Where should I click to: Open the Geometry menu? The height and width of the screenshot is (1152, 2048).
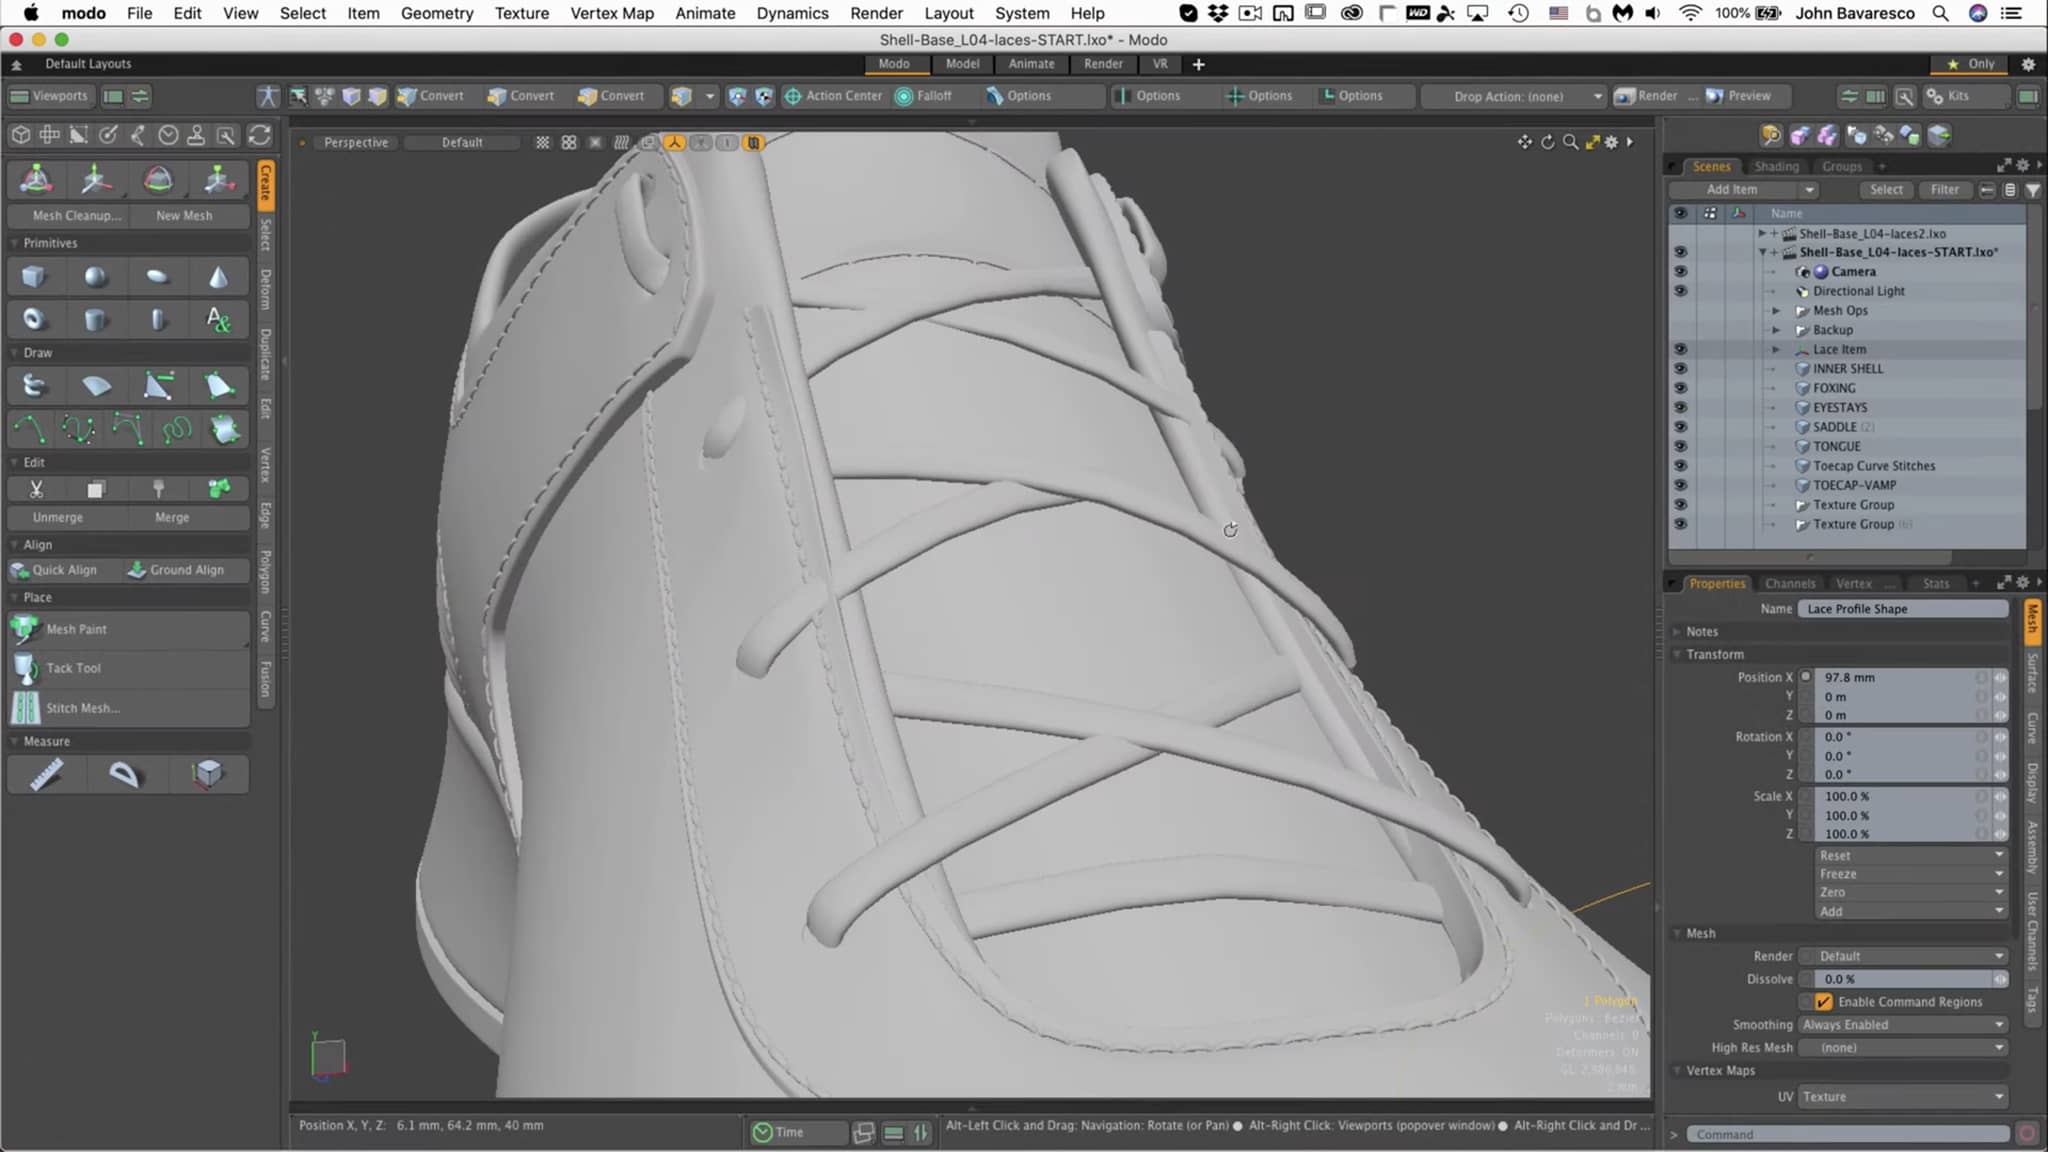(x=436, y=13)
